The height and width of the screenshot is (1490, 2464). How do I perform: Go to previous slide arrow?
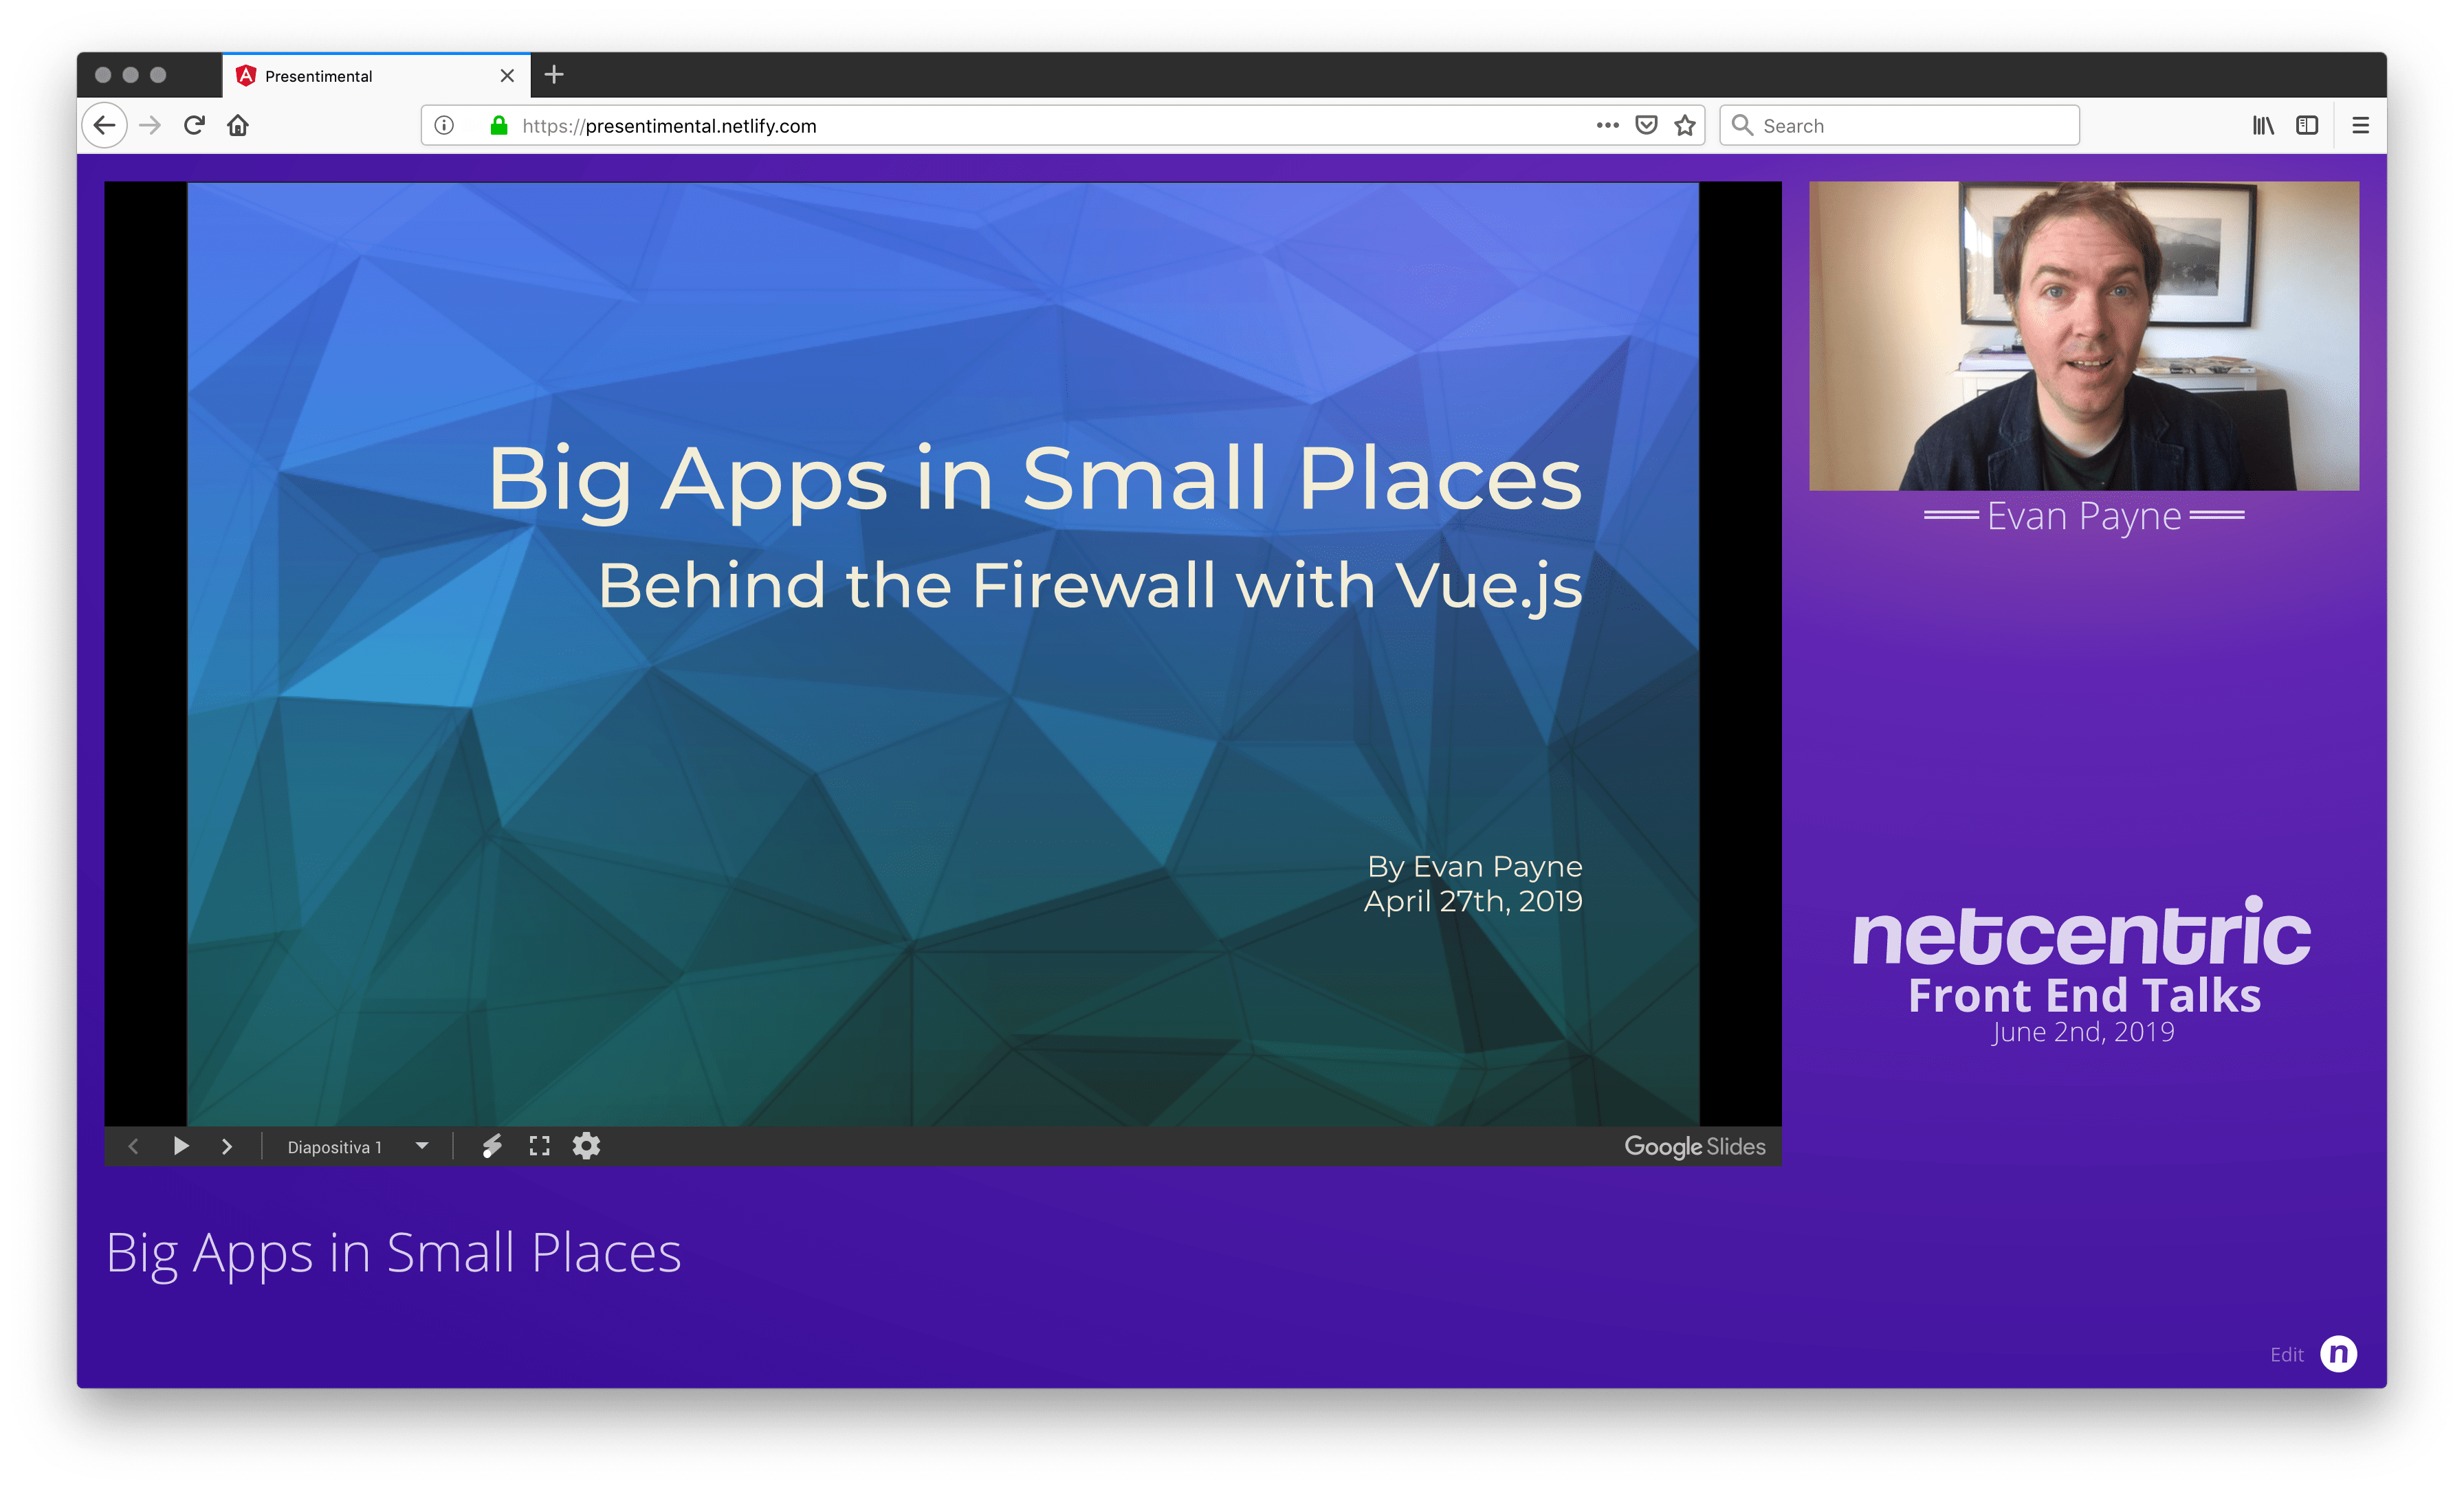click(x=133, y=1146)
